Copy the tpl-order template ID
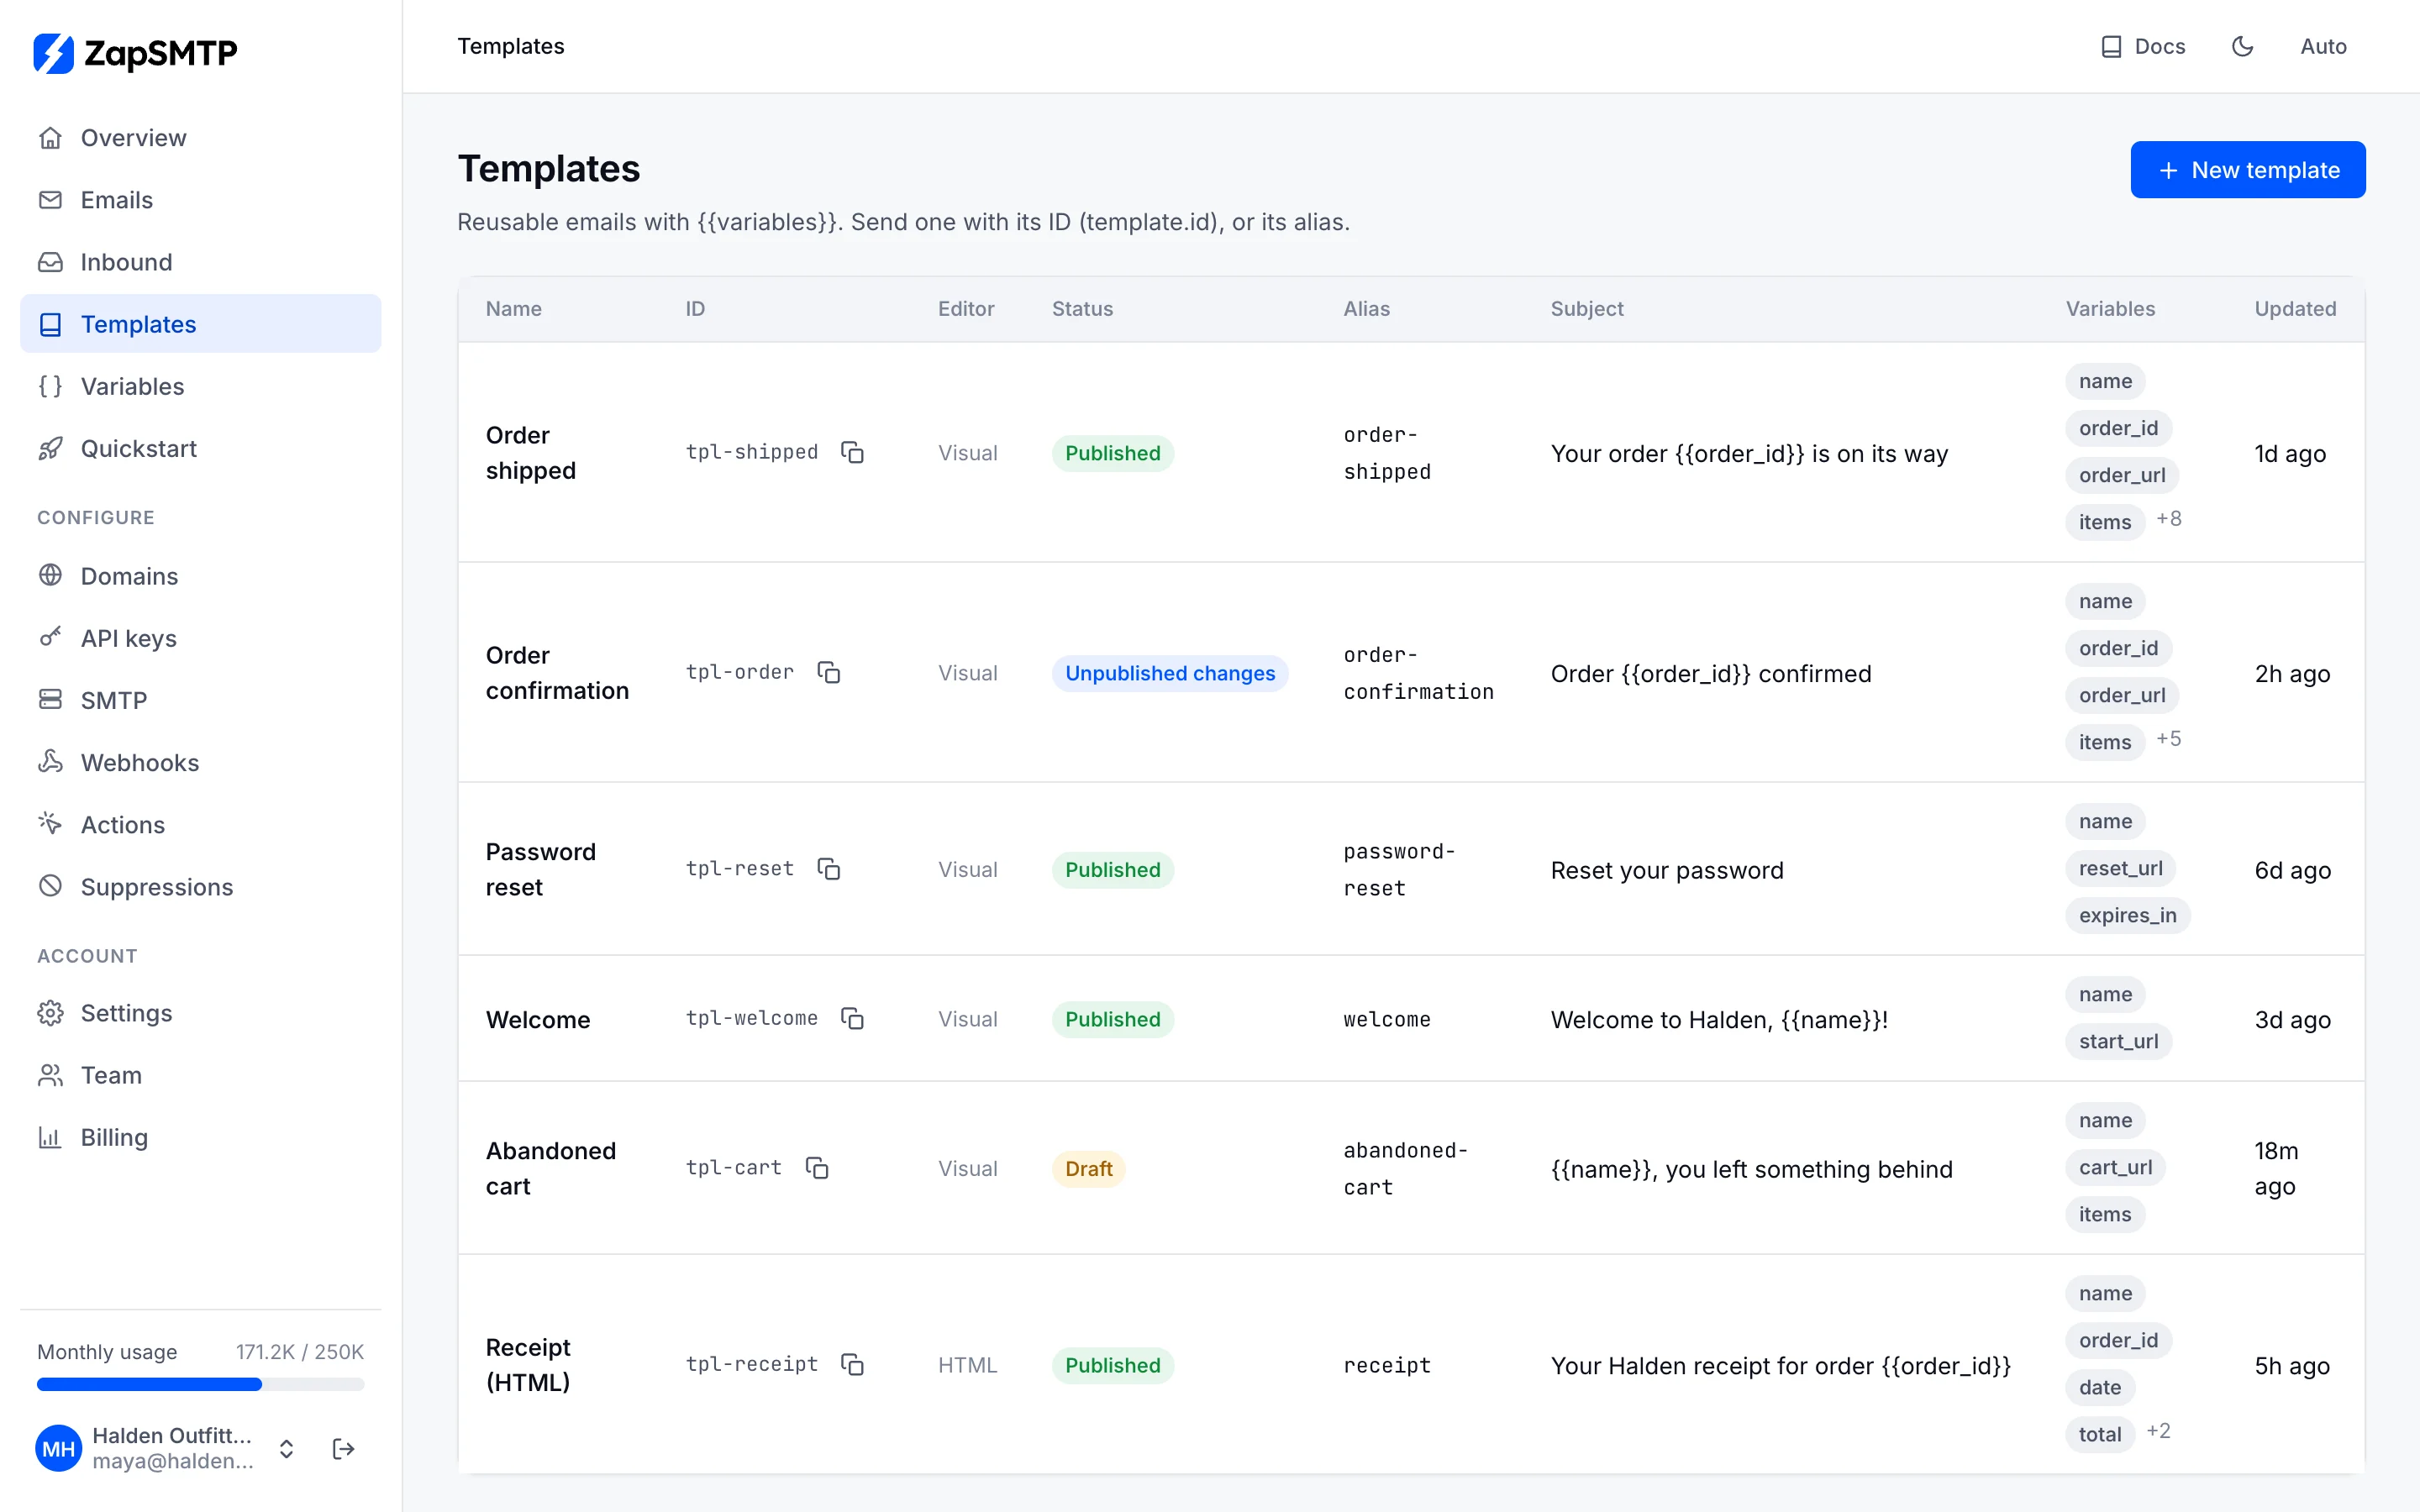Screen dimensions: 2420x1512 tap(828, 673)
